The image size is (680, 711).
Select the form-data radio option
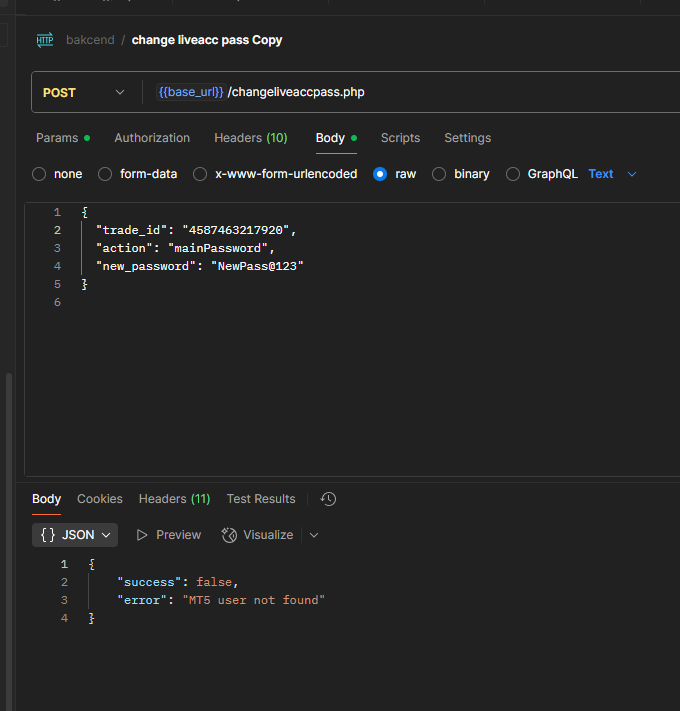[x=105, y=174]
